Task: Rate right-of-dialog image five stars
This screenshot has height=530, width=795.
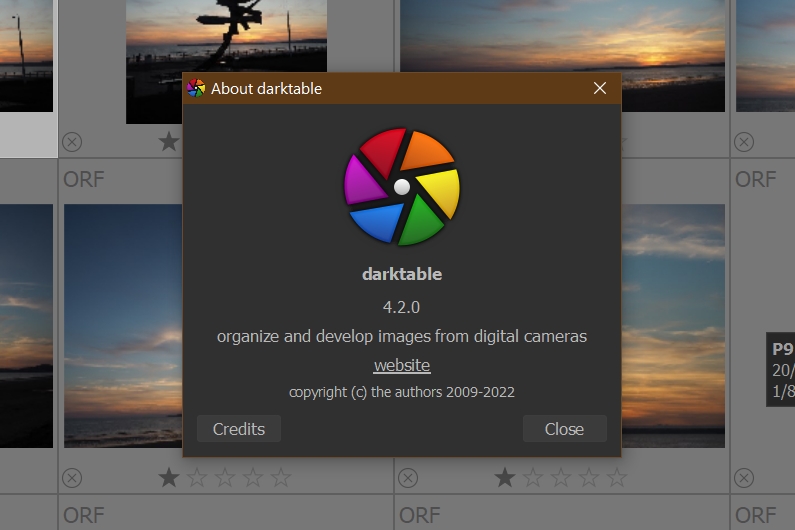Action: coord(617,478)
